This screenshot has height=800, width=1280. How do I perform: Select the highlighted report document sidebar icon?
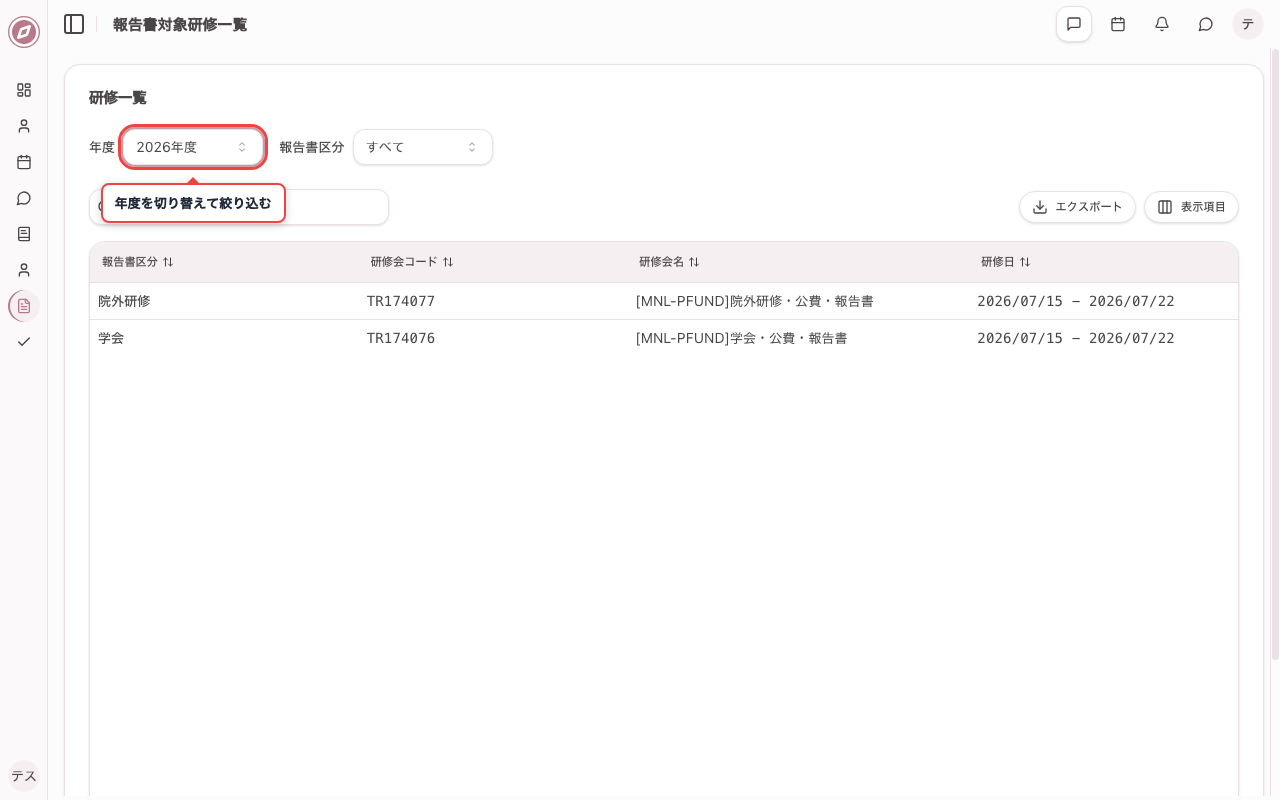[x=24, y=306]
